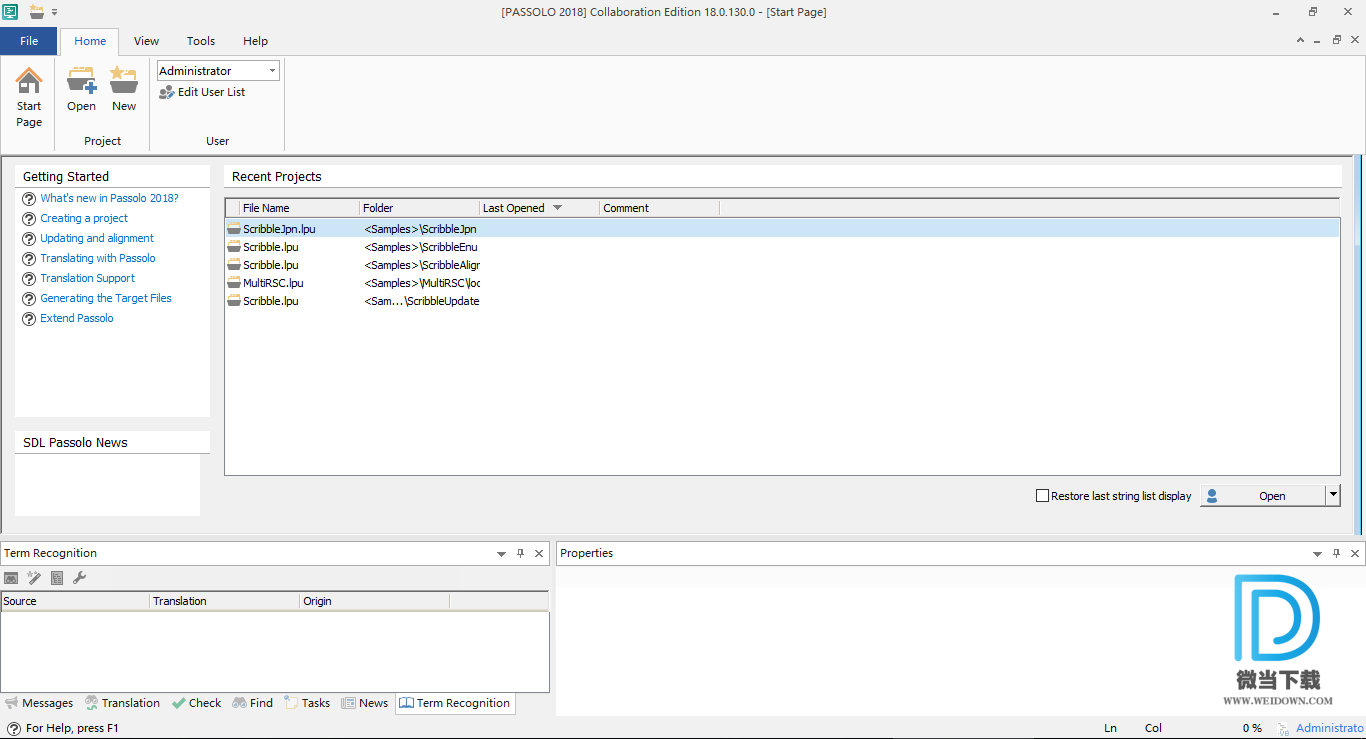Click help icon beside Extend Passolo

coord(29,319)
